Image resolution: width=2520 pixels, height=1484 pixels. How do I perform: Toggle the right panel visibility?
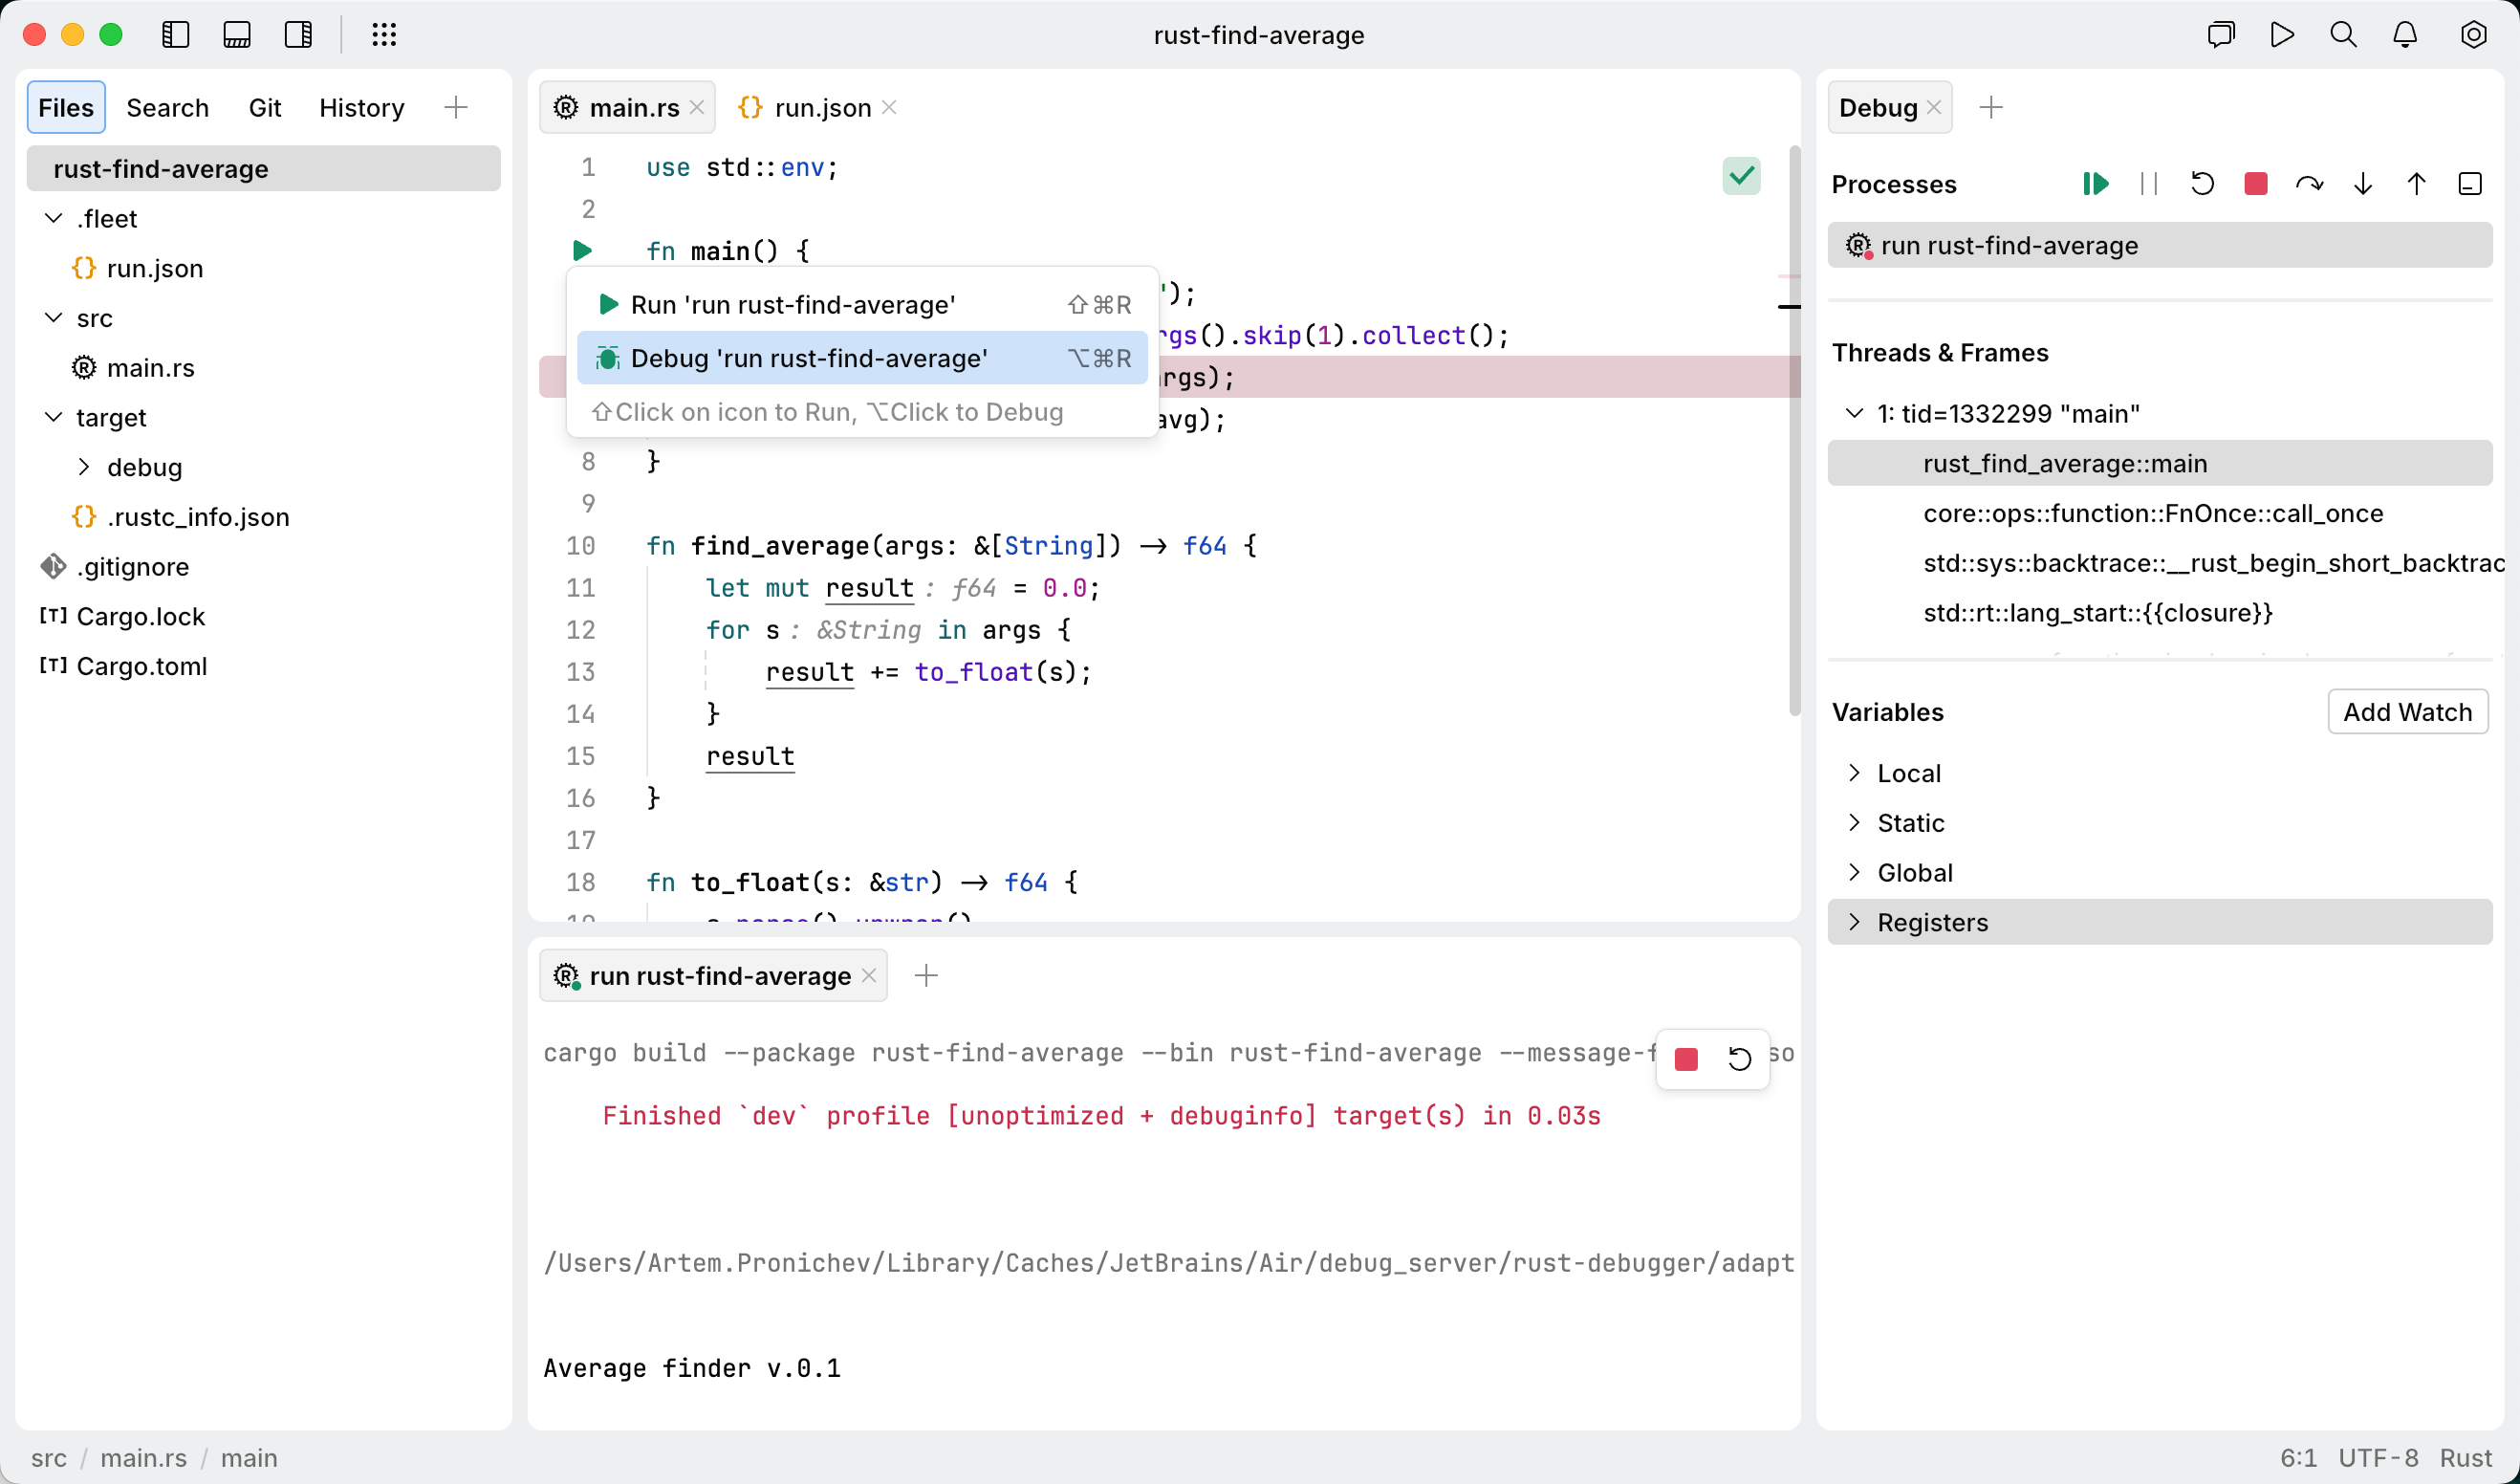pyautogui.click(x=298, y=34)
